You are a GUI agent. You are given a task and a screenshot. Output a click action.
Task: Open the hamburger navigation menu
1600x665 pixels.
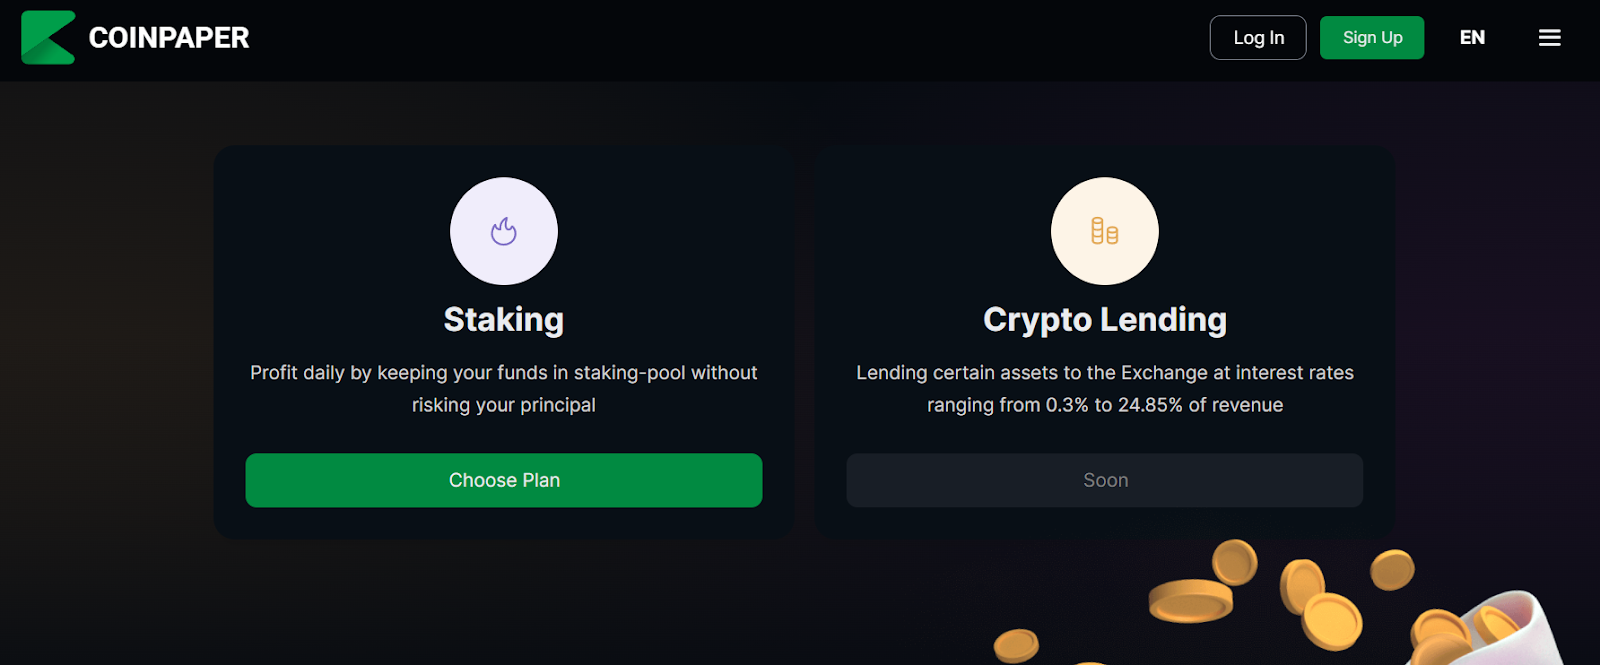click(x=1549, y=38)
